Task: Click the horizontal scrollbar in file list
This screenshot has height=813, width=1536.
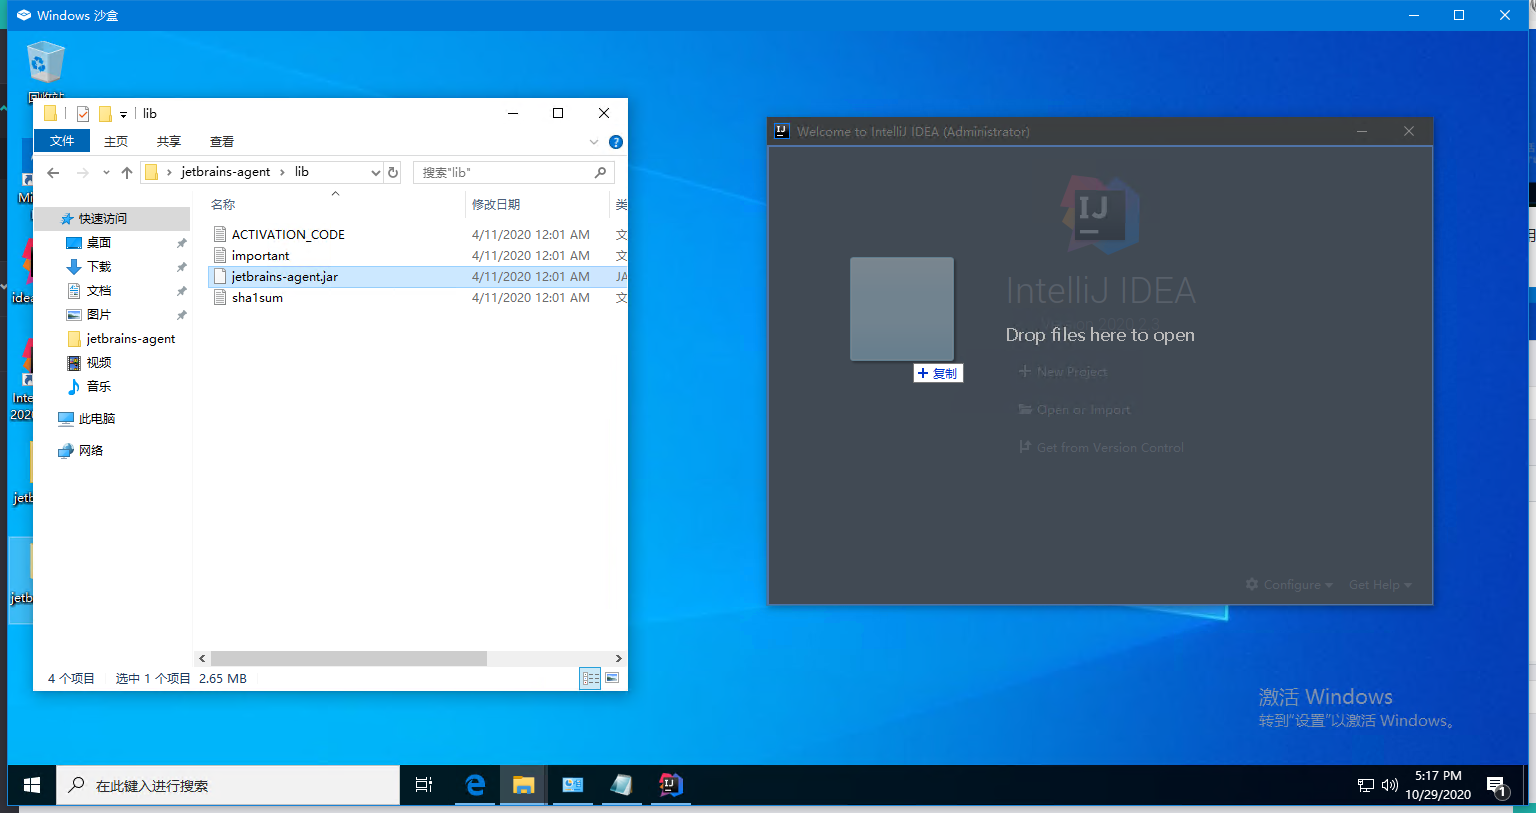Action: tap(348, 658)
